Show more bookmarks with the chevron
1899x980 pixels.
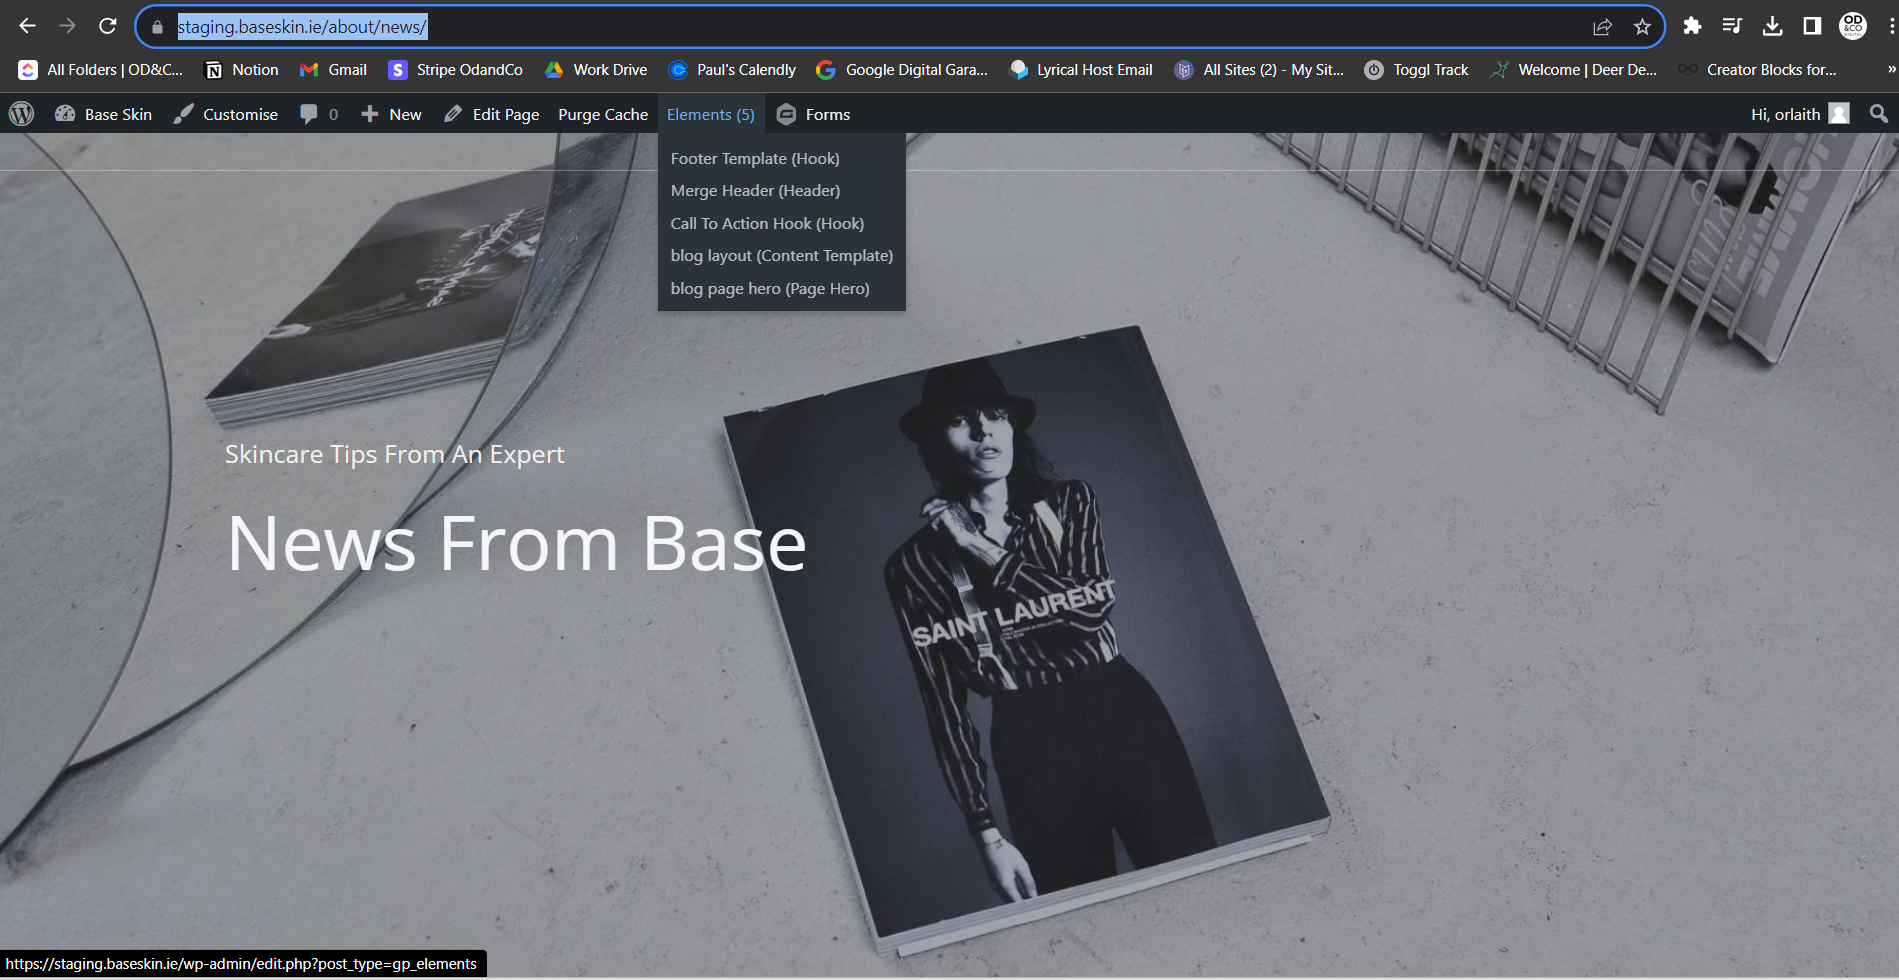pos(1891,70)
